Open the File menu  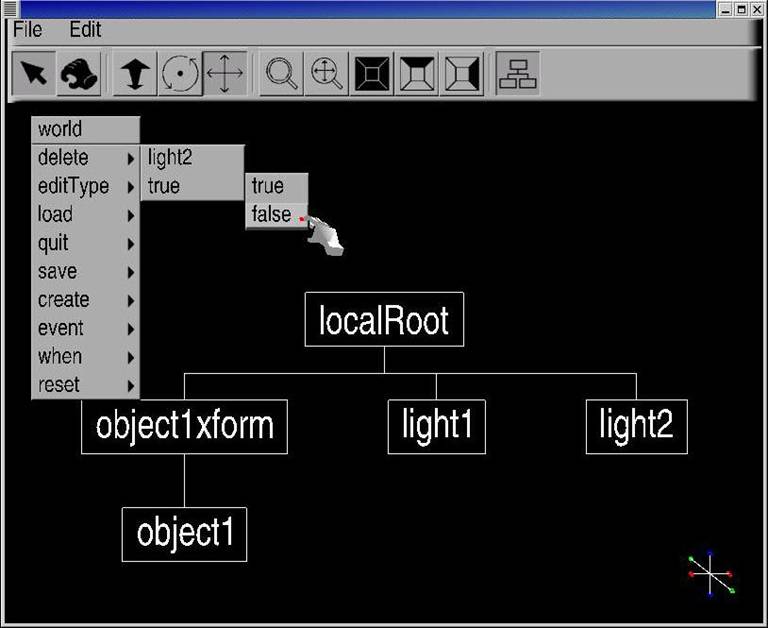coord(27,30)
